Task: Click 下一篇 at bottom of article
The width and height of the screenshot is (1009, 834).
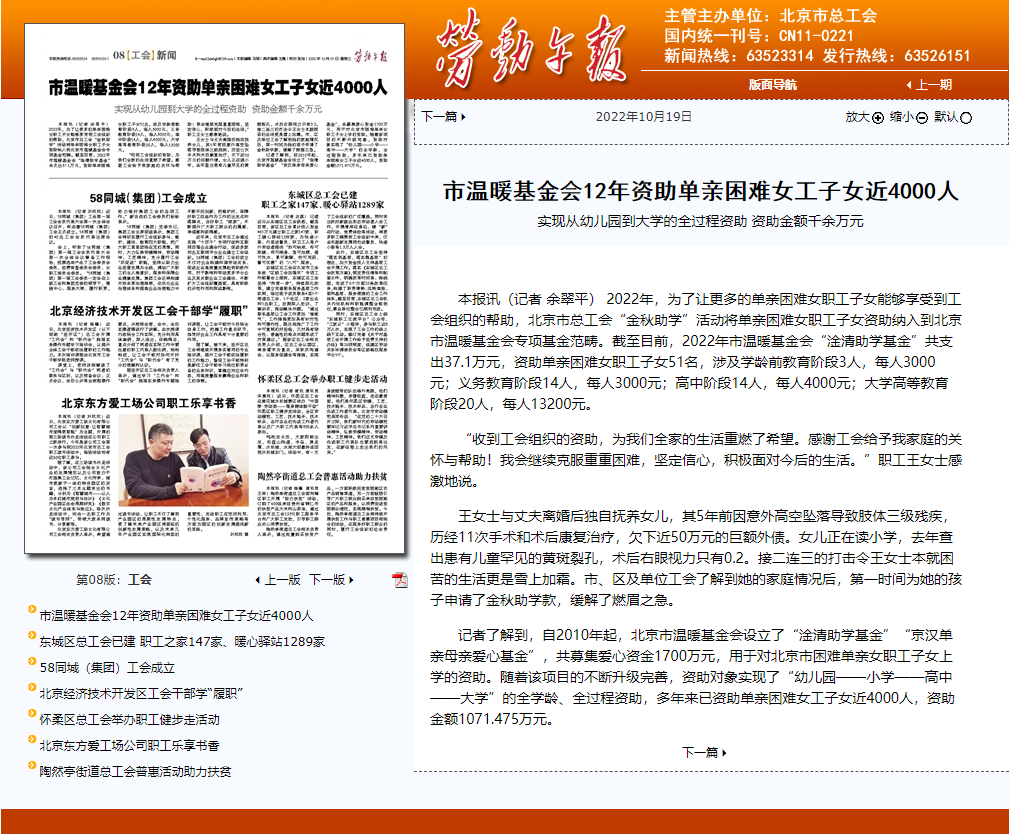Action: (704, 752)
